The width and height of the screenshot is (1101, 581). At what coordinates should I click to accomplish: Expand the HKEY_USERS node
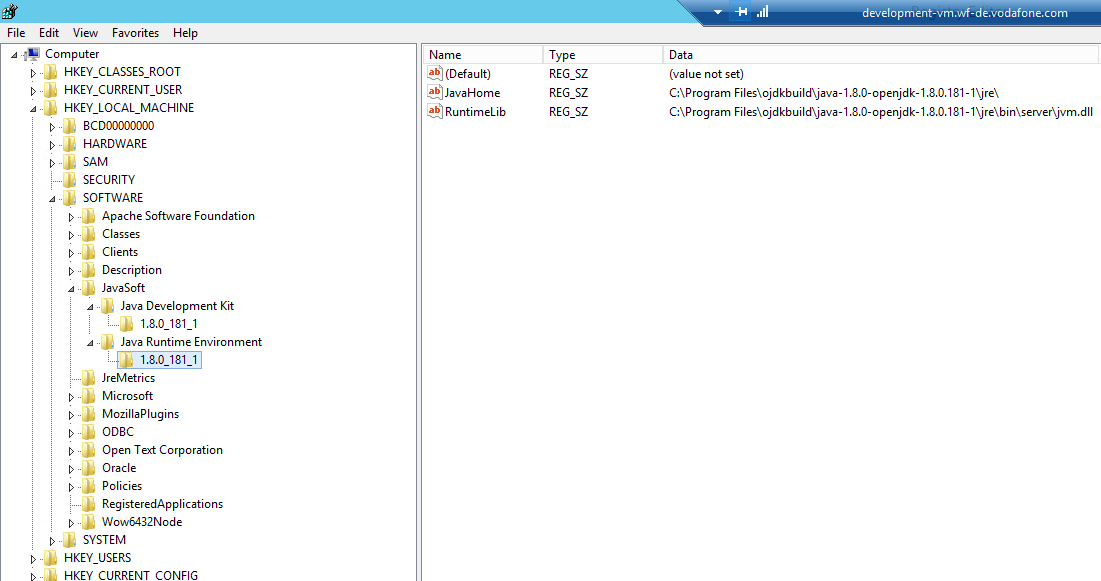33,559
